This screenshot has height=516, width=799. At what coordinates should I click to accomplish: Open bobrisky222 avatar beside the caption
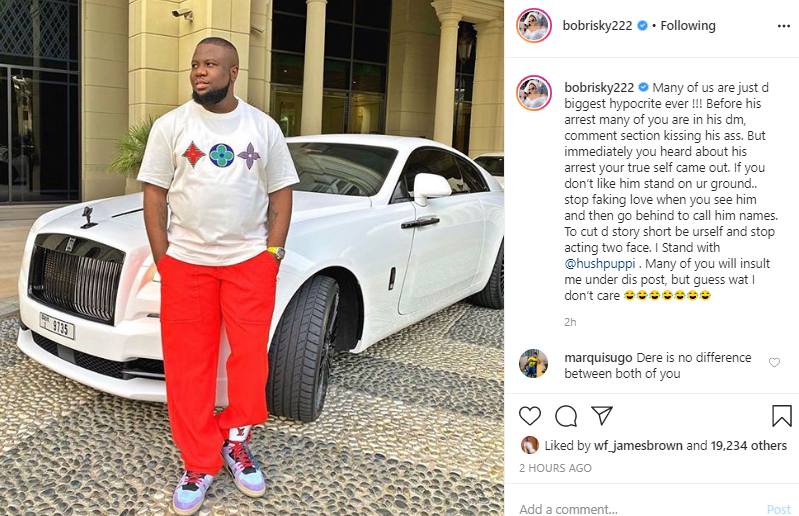pyautogui.click(x=534, y=93)
